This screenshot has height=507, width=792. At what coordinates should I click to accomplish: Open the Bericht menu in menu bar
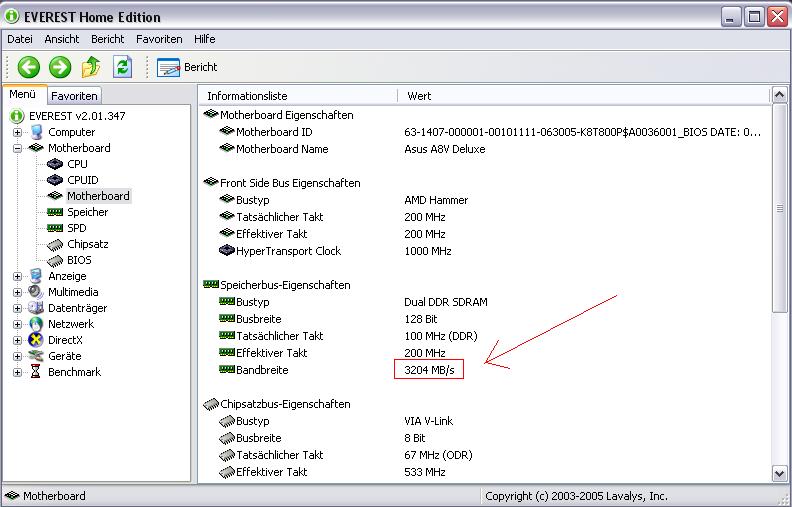click(x=108, y=39)
